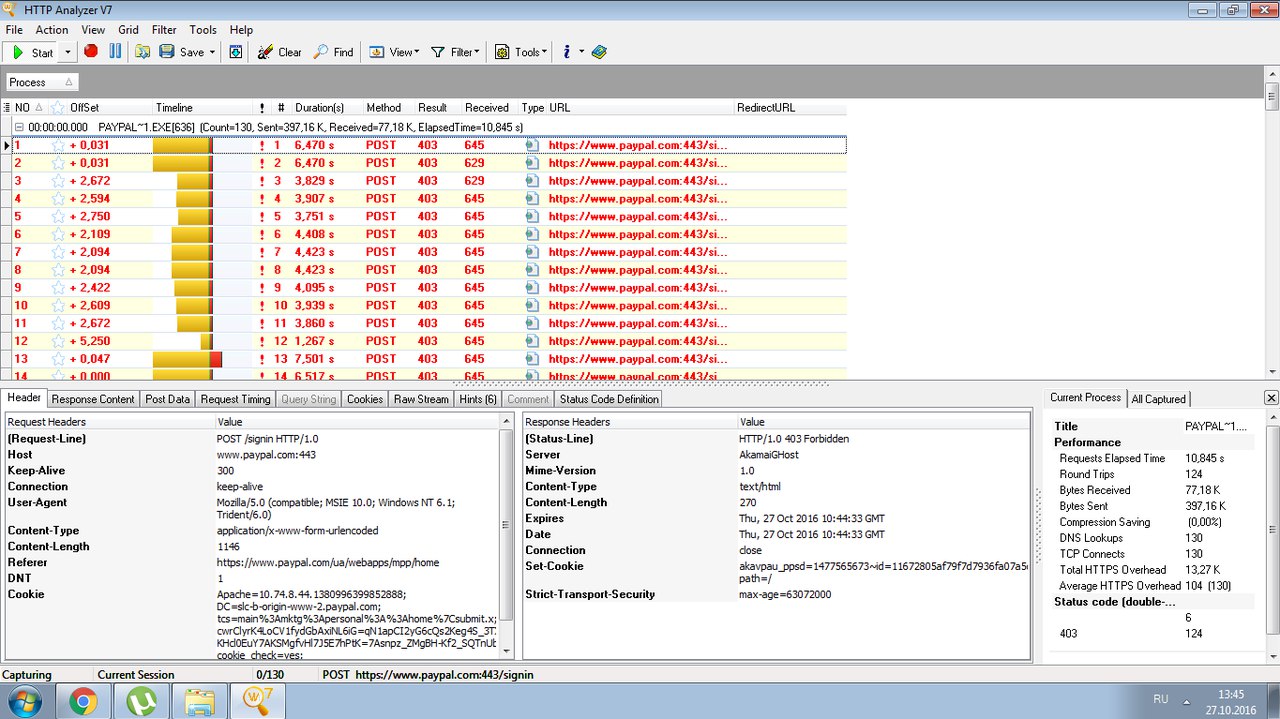Open the Filter toolbar dropdown
1280x719 pixels.
click(455, 52)
